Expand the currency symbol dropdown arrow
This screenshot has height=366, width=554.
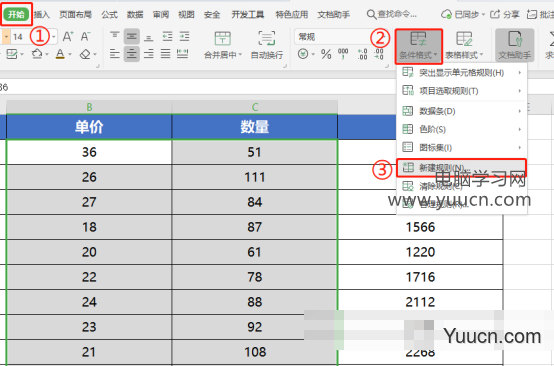313,54
